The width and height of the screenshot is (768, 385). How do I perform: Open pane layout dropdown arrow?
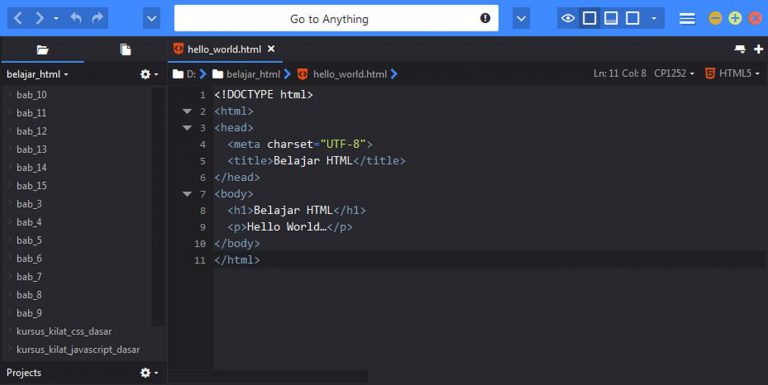point(654,19)
